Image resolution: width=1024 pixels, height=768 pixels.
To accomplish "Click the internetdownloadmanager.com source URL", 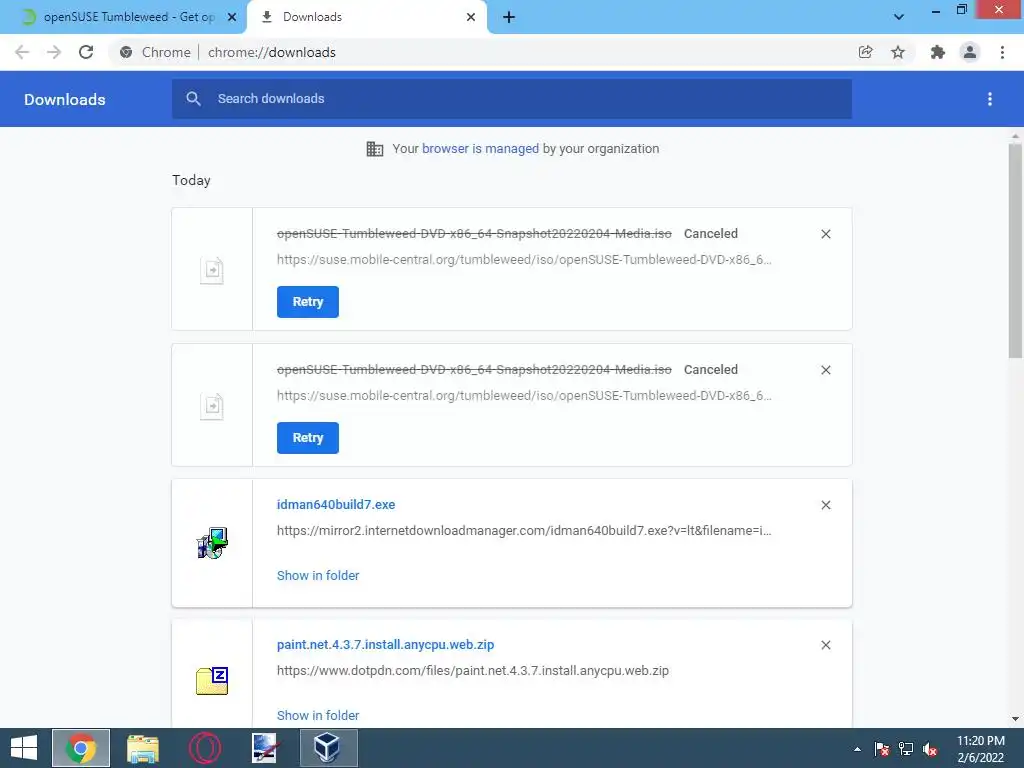I will (524, 530).
